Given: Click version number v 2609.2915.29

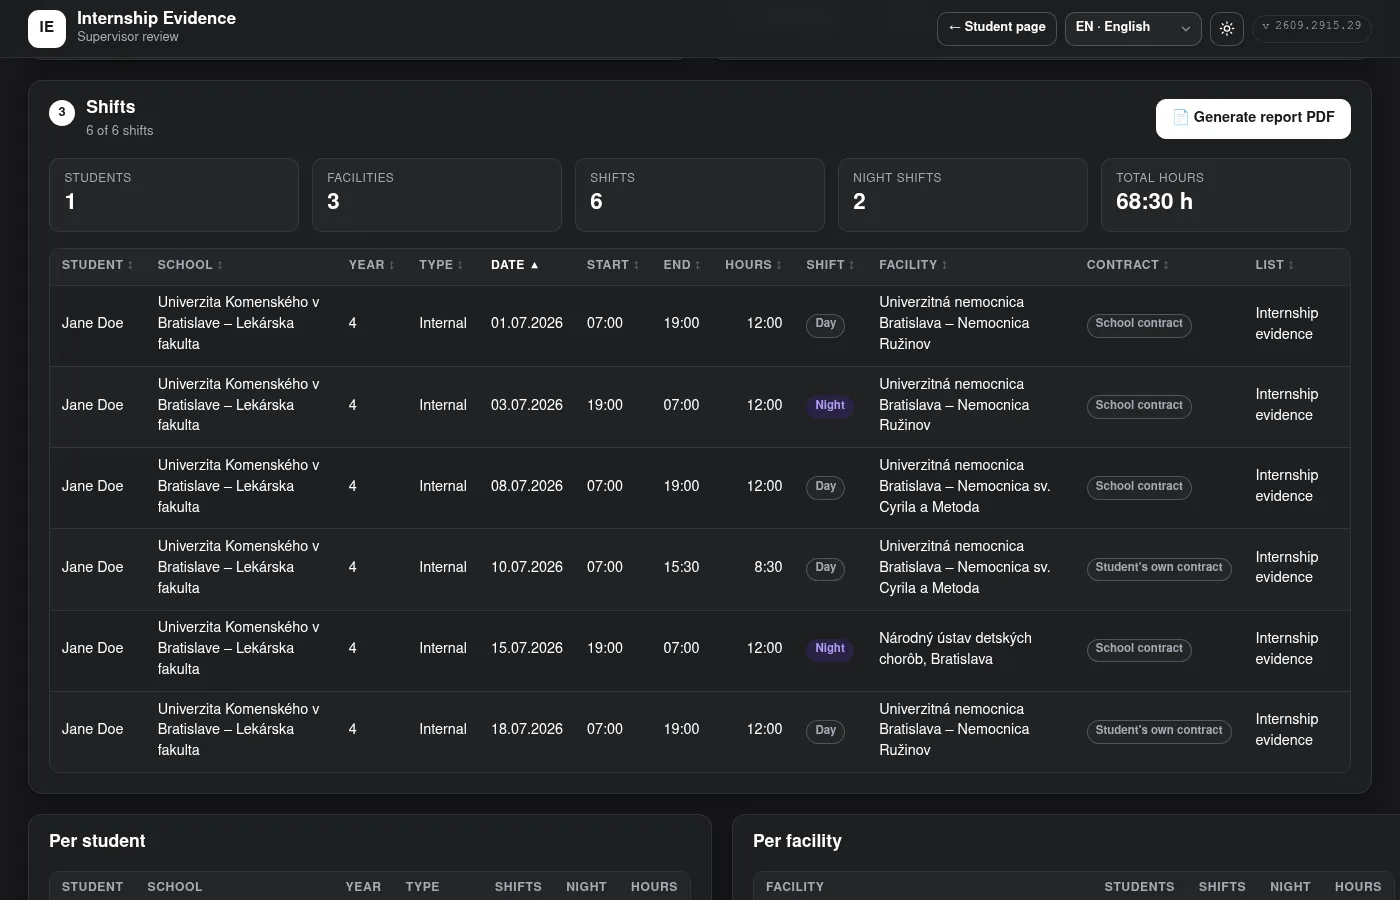Looking at the screenshot, I should point(1311,27).
